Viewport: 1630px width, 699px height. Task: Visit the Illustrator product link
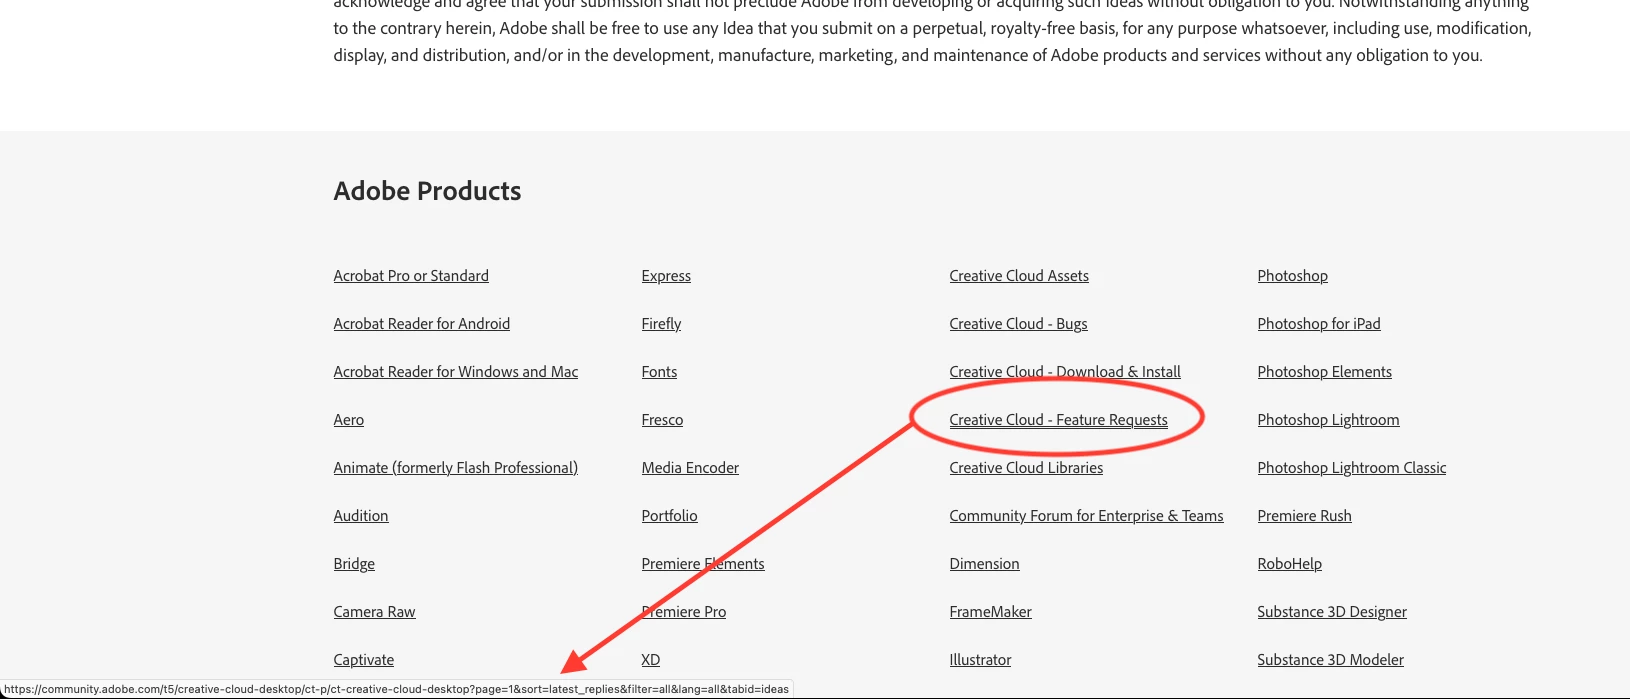pos(980,660)
